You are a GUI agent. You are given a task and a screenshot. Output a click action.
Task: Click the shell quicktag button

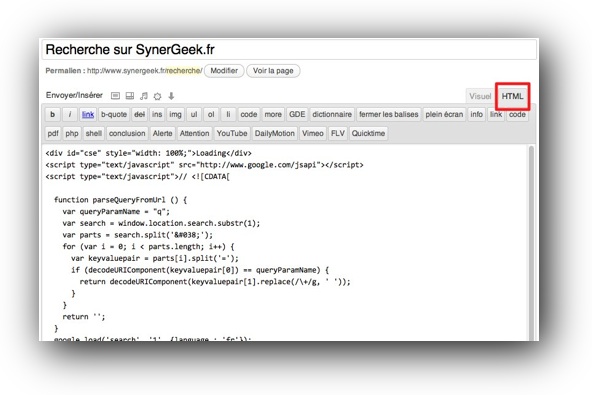click(94, 133)
